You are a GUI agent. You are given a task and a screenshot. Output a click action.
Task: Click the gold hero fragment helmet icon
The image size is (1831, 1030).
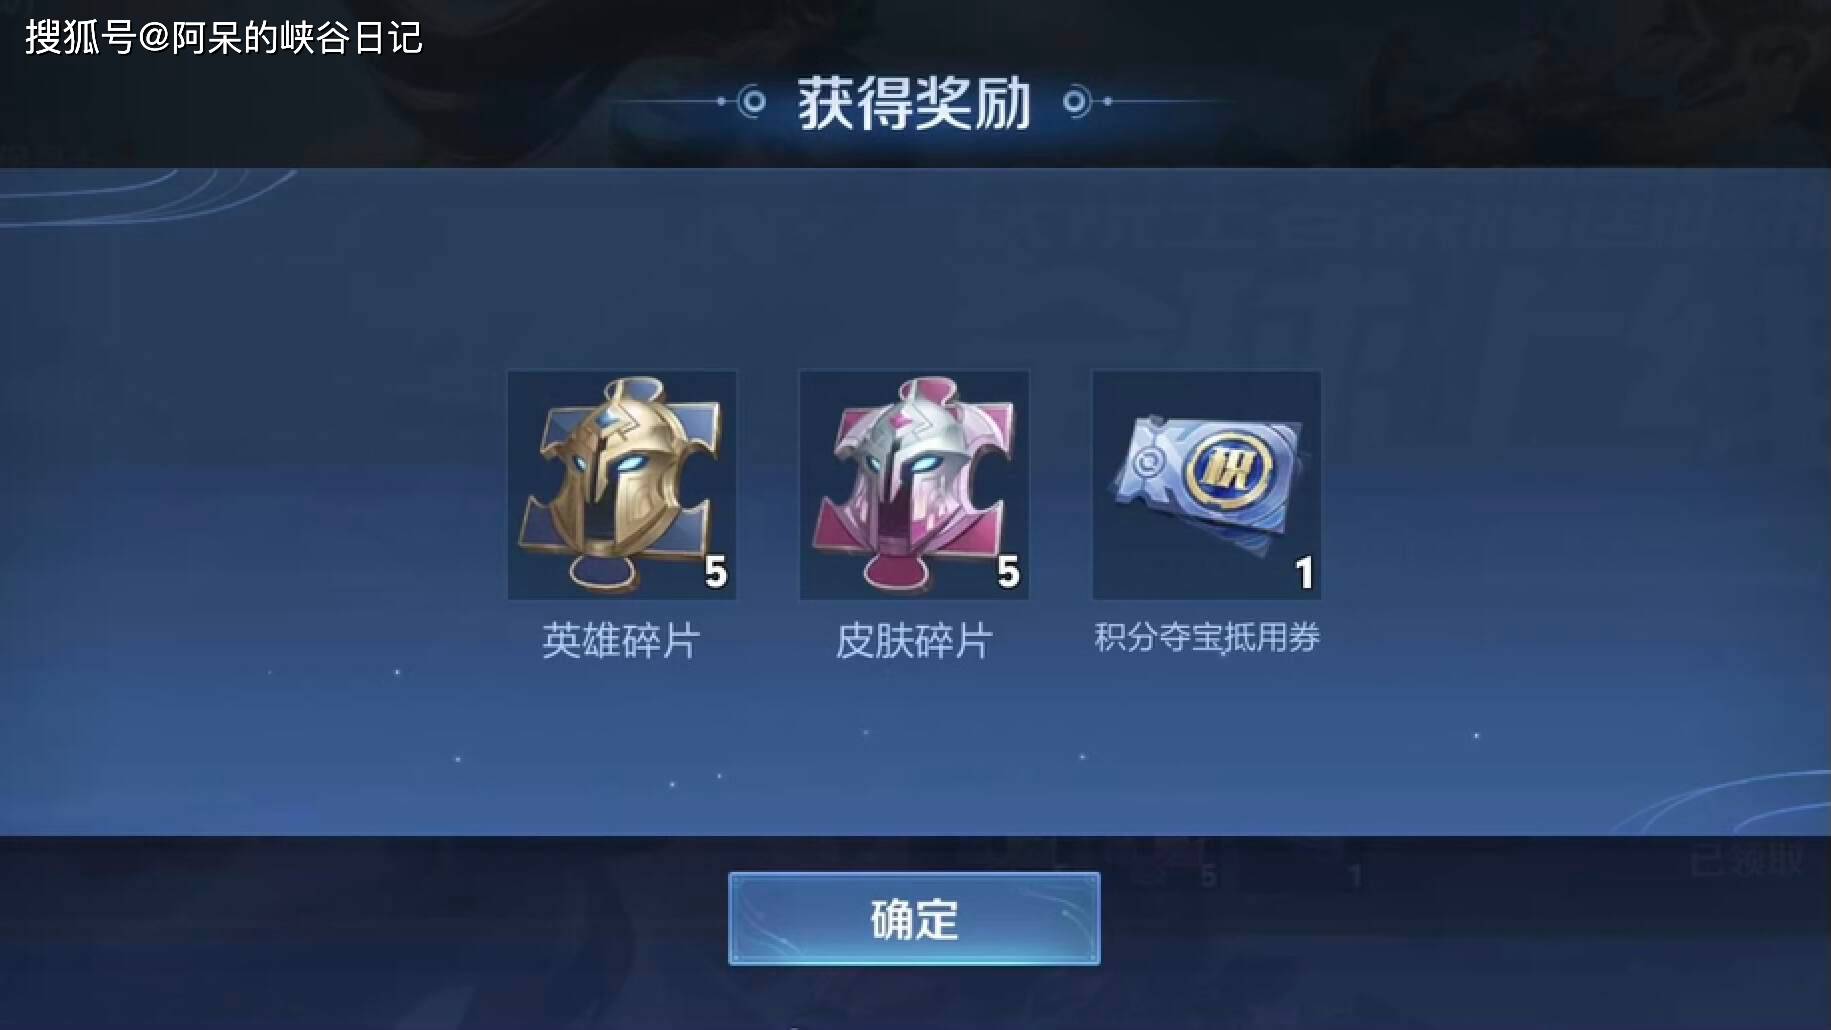point(621,485)
